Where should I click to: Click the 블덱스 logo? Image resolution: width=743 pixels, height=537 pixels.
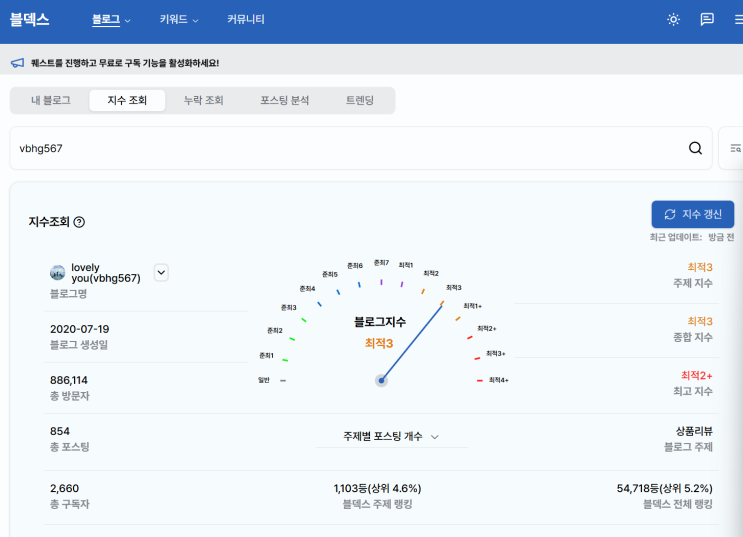tap(29, 19)
